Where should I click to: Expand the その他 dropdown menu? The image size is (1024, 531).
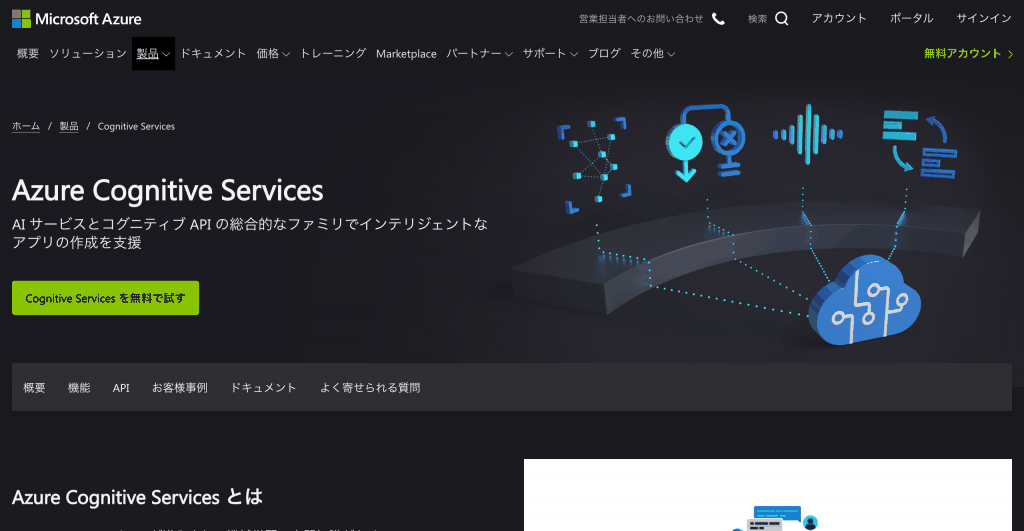(x=652, y=54)
